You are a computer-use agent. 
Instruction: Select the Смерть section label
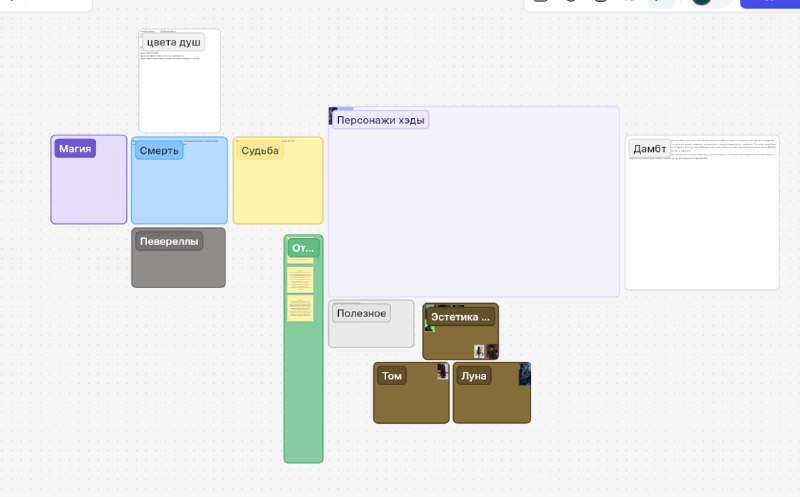(x=159, y=151)
